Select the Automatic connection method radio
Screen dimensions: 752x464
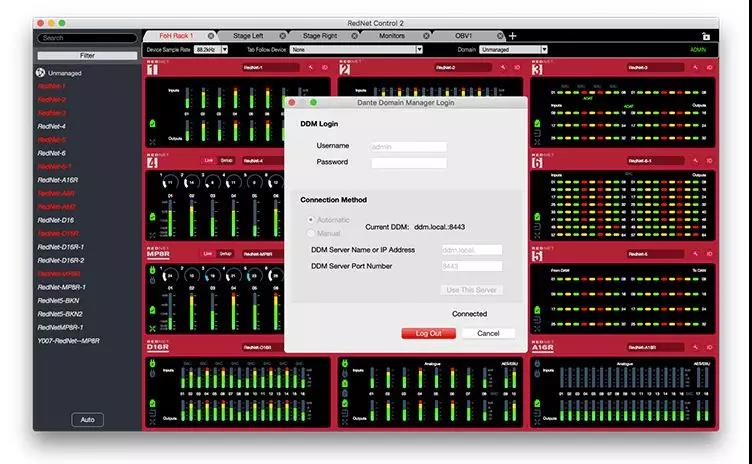[311, 220]
